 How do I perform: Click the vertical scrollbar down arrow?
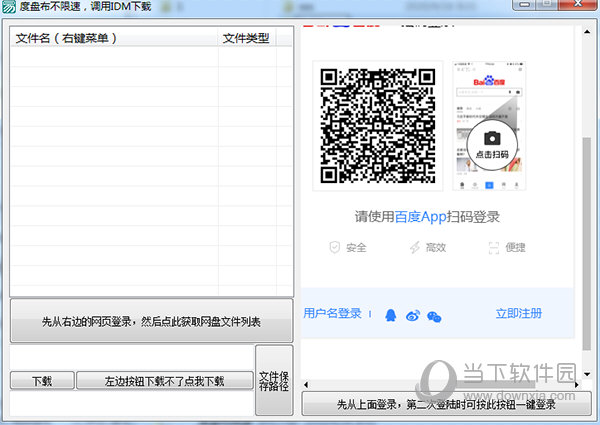(587, 374)
